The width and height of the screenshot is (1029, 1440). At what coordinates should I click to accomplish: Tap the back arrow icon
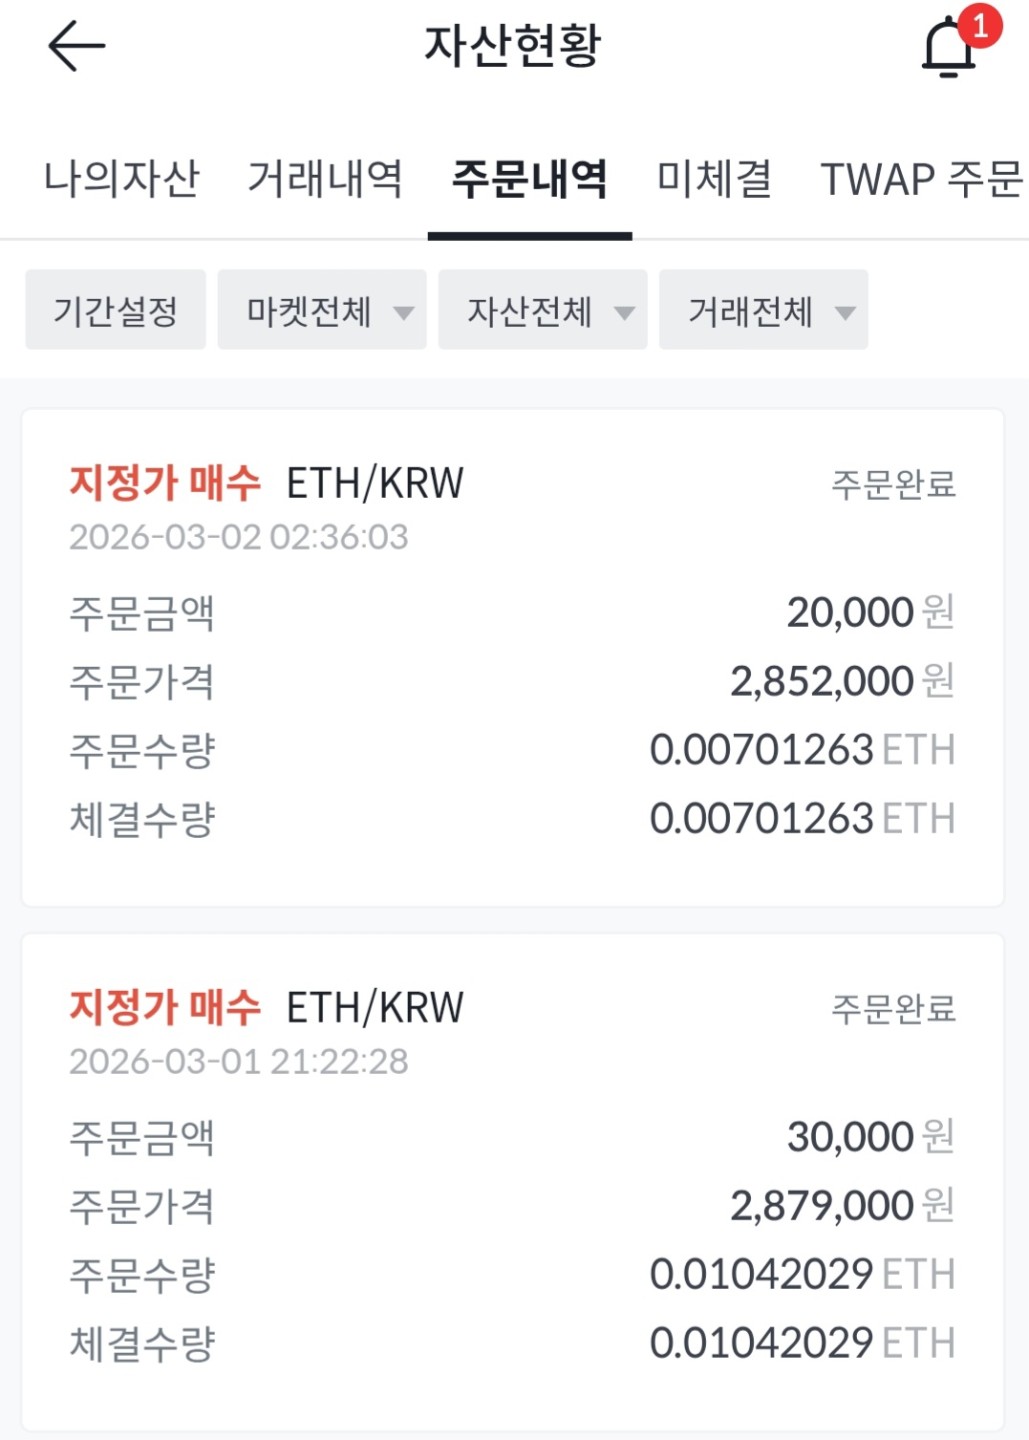(76, 46)
